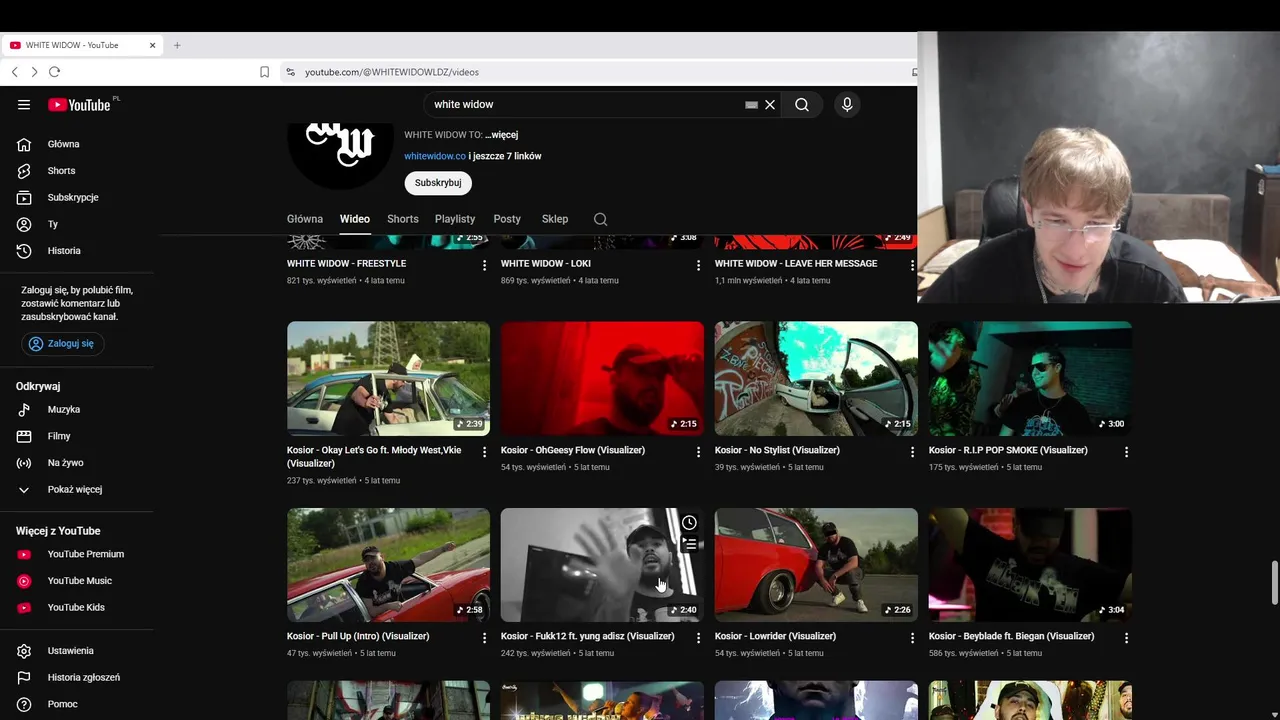The image size is (1280, 720).
Task: Play Kosior - No Stylist thumbnail
Action: [x=816, y=378]
